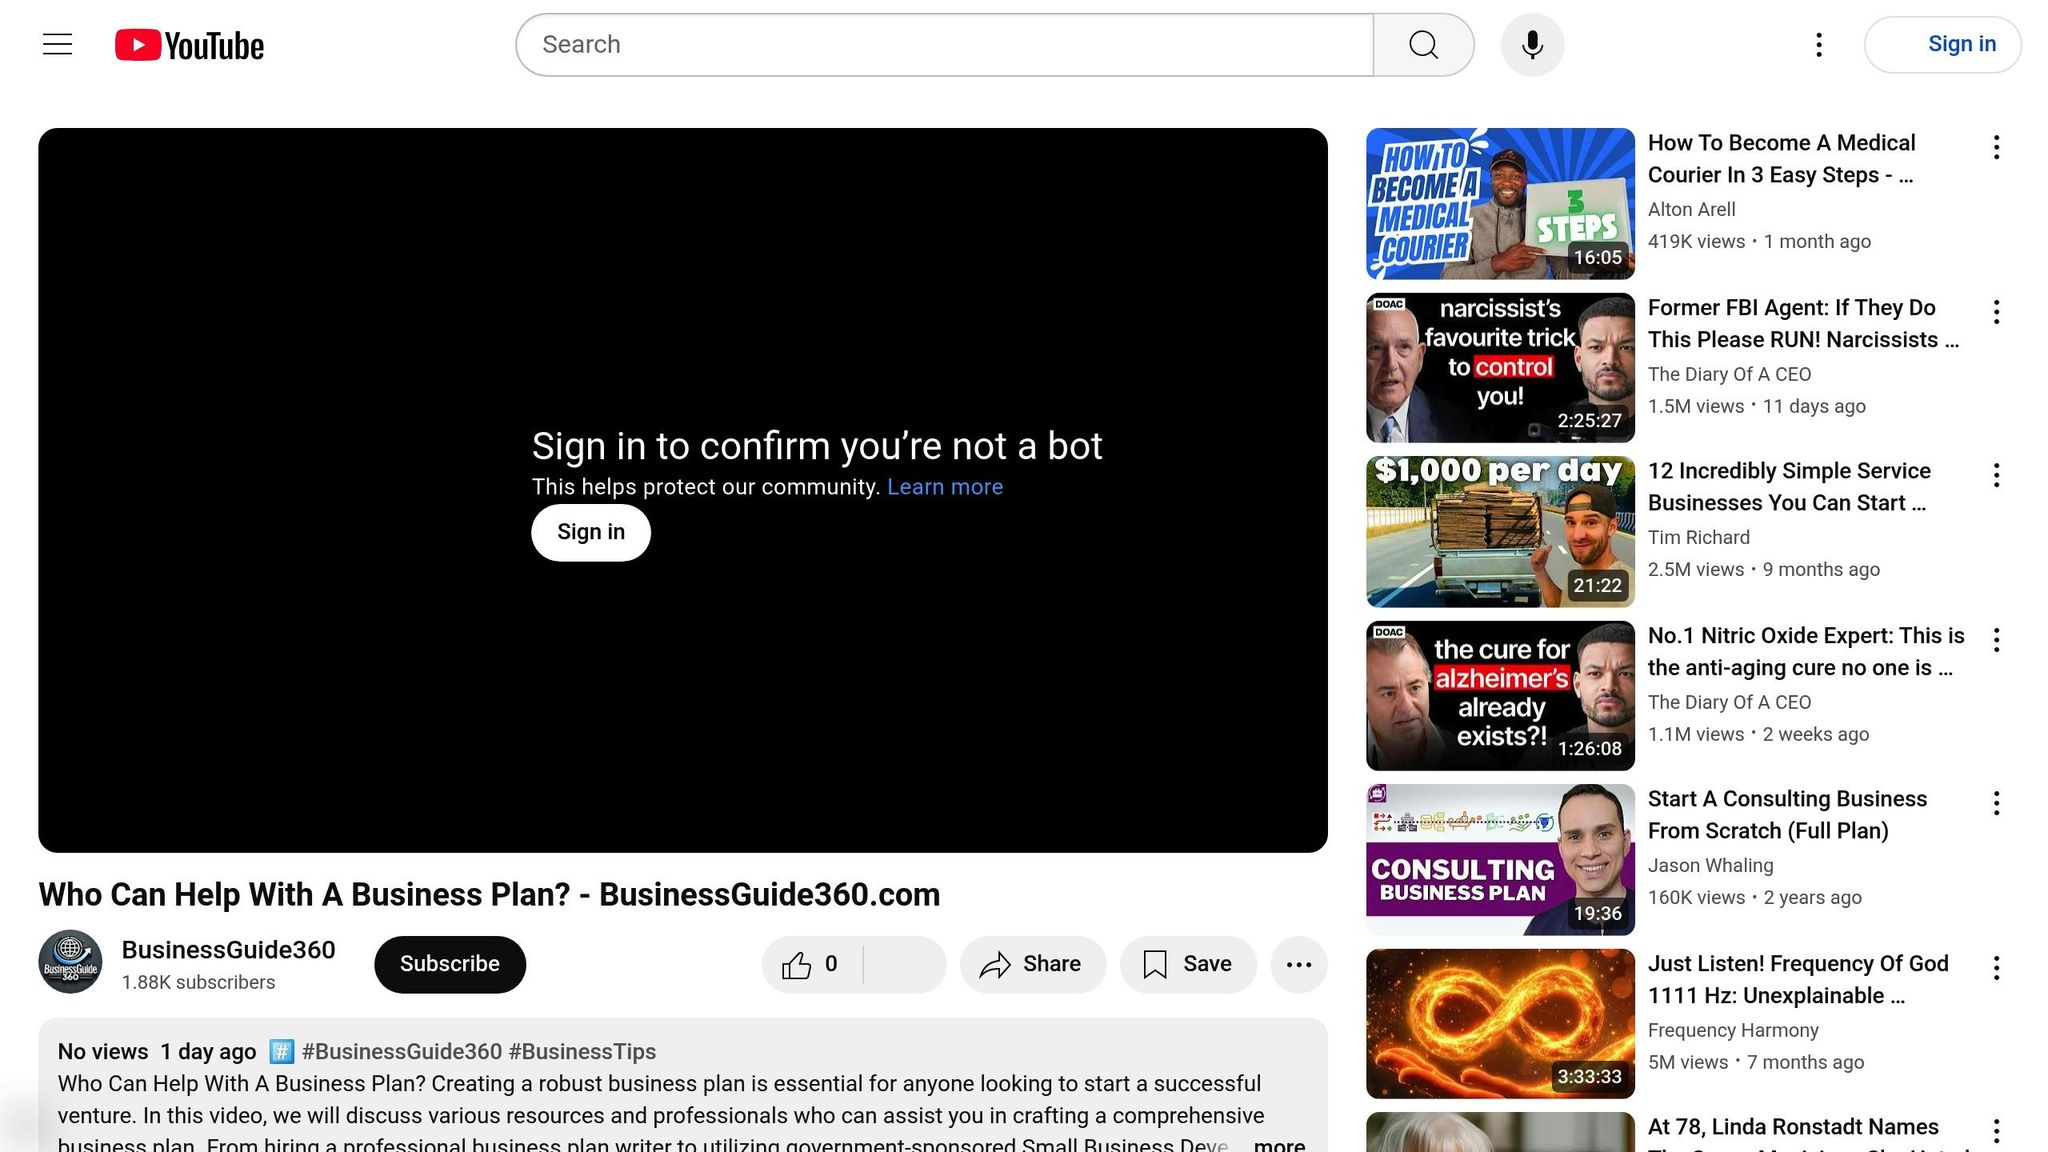This screenshot has height=1152, width=2048.
Task: Open the #BusinessTips hashtag
Action: (582, 1052)
